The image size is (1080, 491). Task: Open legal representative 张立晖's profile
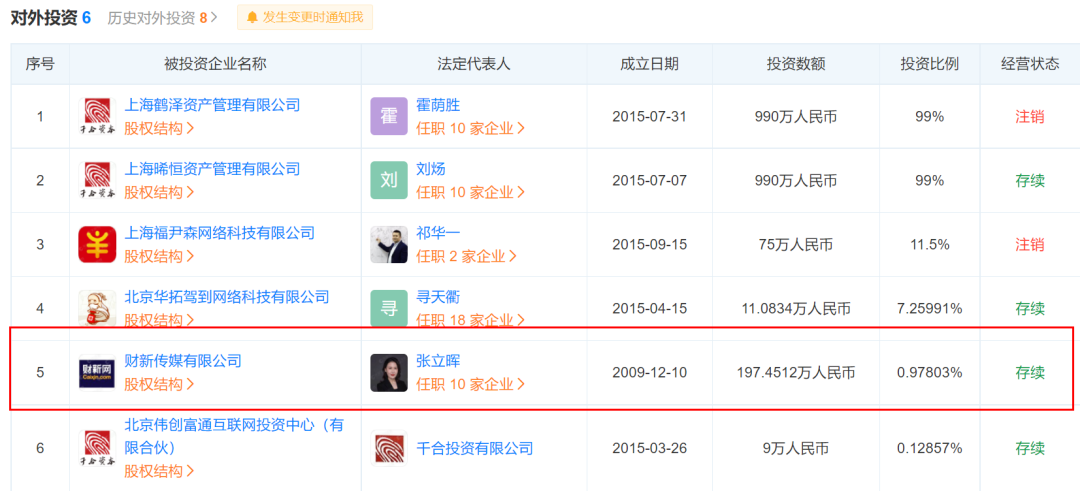pyautogui.click(x=438, y=360)
